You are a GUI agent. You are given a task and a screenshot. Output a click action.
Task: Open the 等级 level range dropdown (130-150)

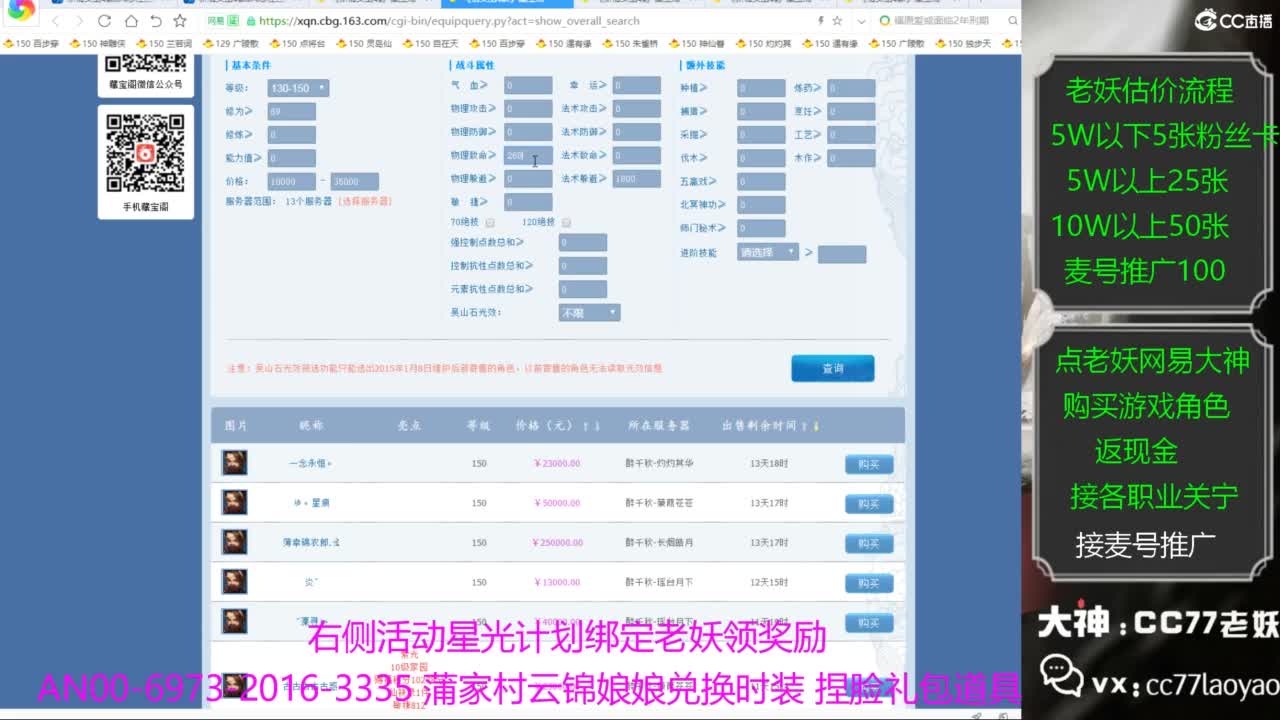coord(298,88)
